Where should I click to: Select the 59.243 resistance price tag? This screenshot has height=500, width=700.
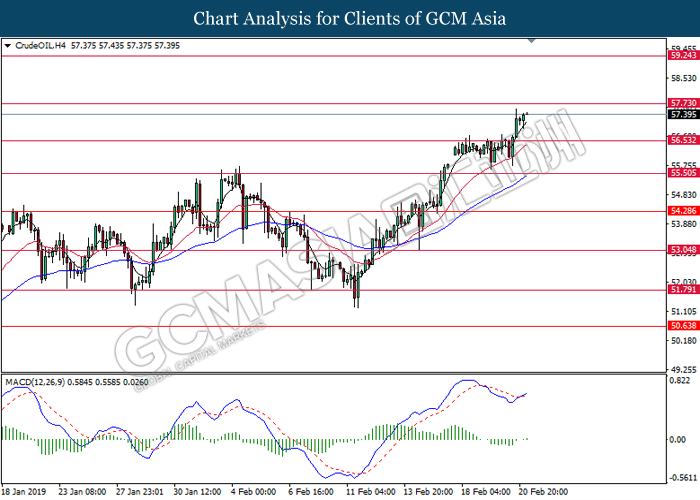683,56
